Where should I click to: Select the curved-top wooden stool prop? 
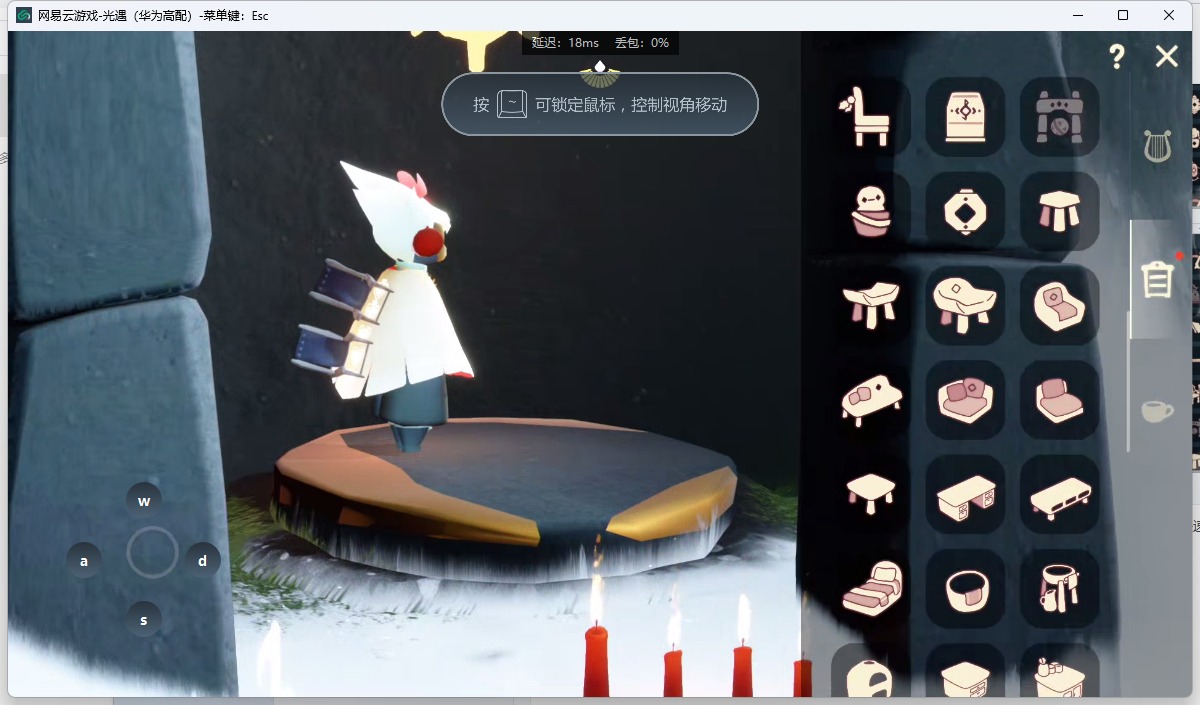pyautogui.click(x=871, y=305)
